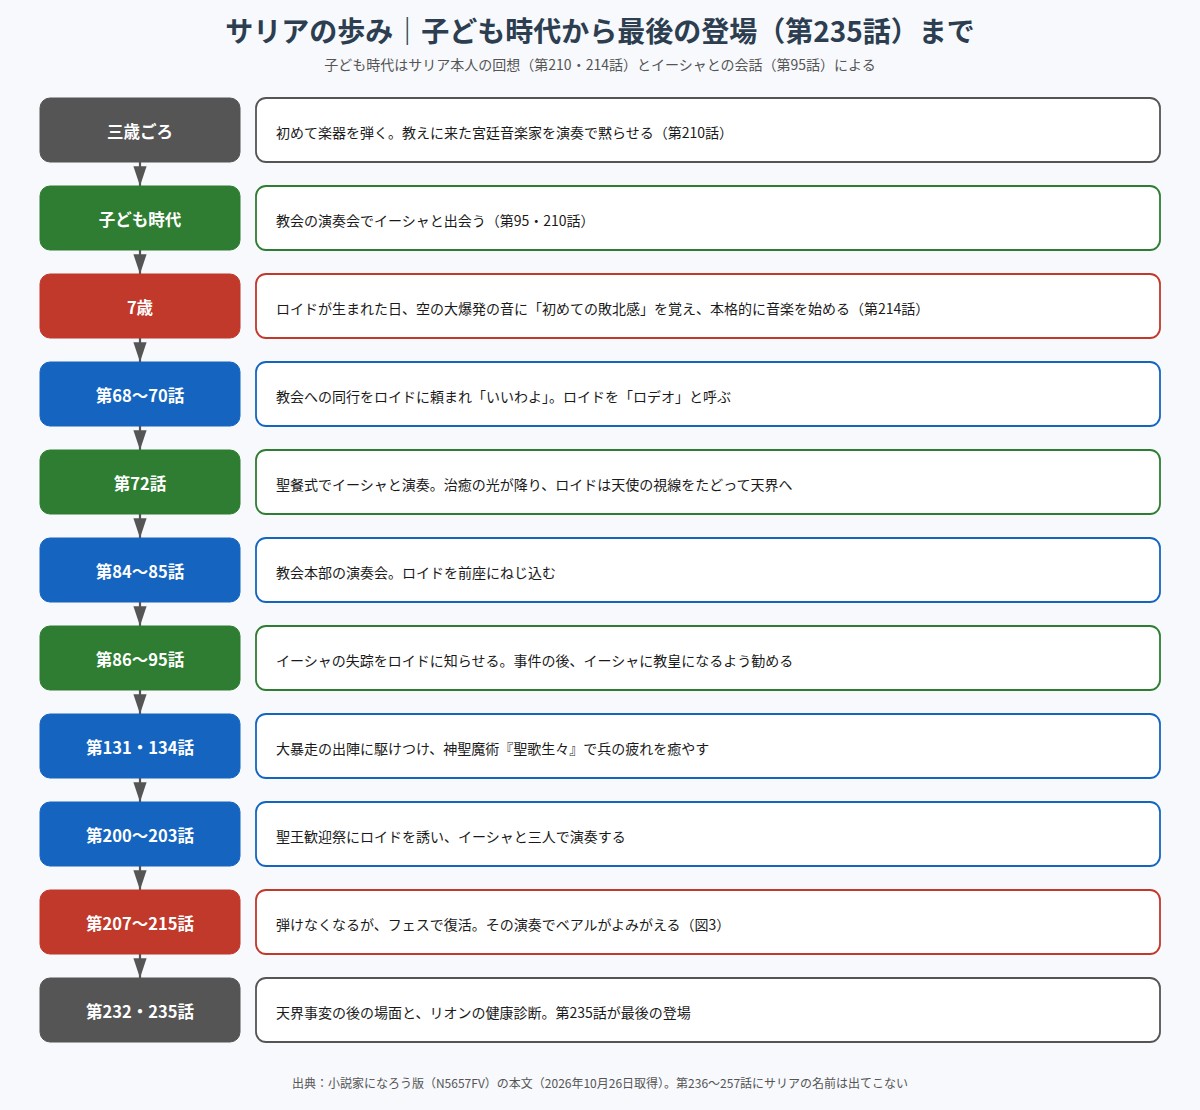Click description mentioning ロデオ nickname

coord(708,394)
